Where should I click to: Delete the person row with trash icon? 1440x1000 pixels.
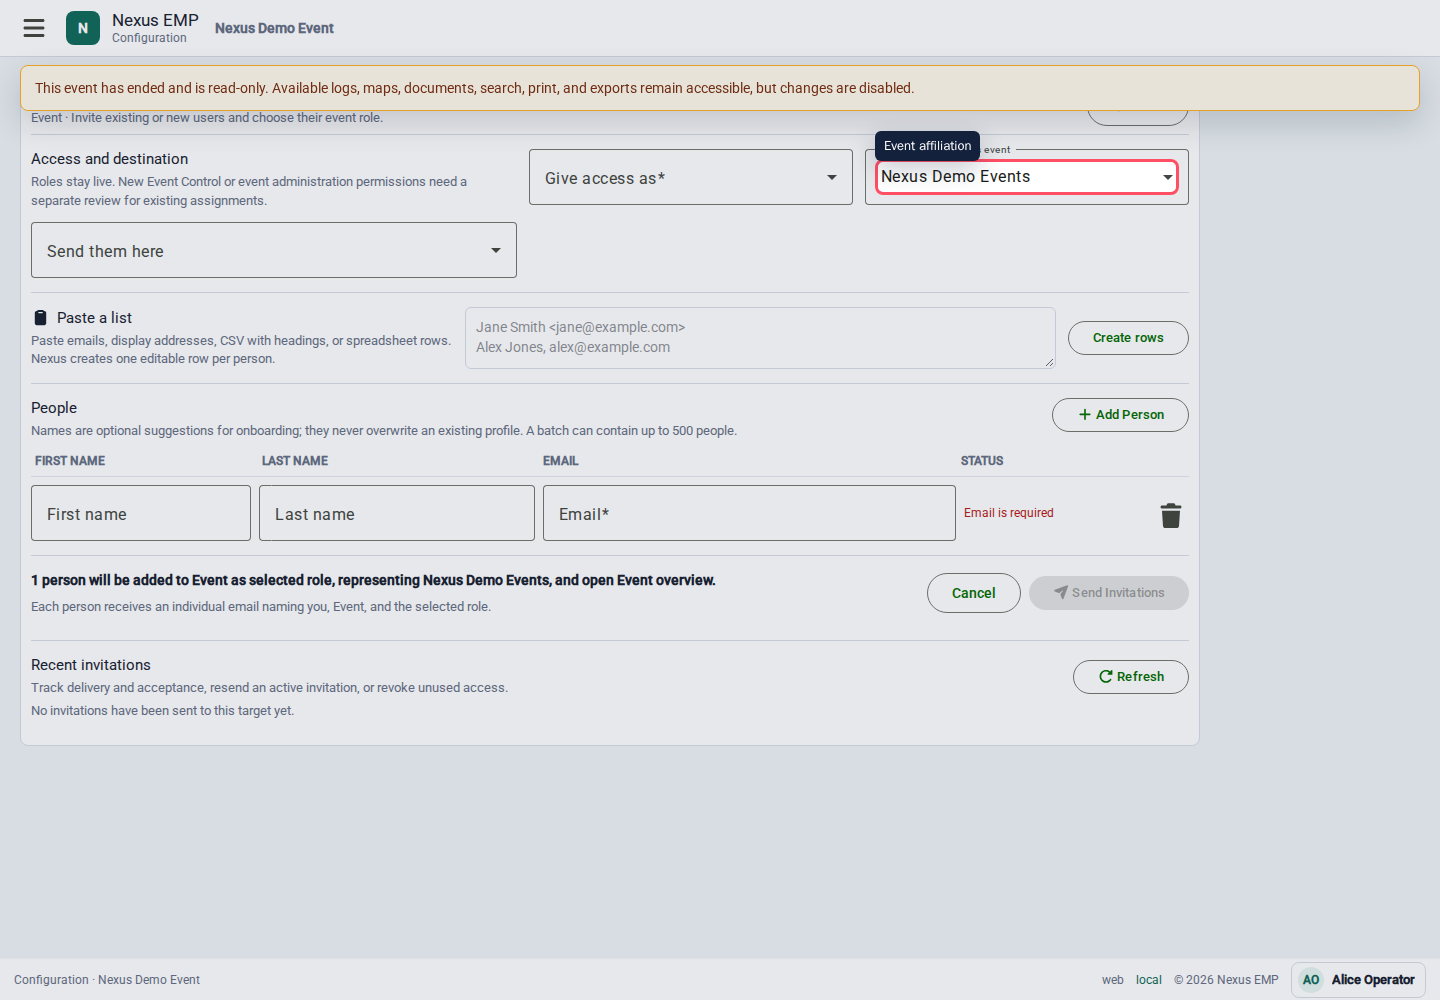coord(1171,515)
